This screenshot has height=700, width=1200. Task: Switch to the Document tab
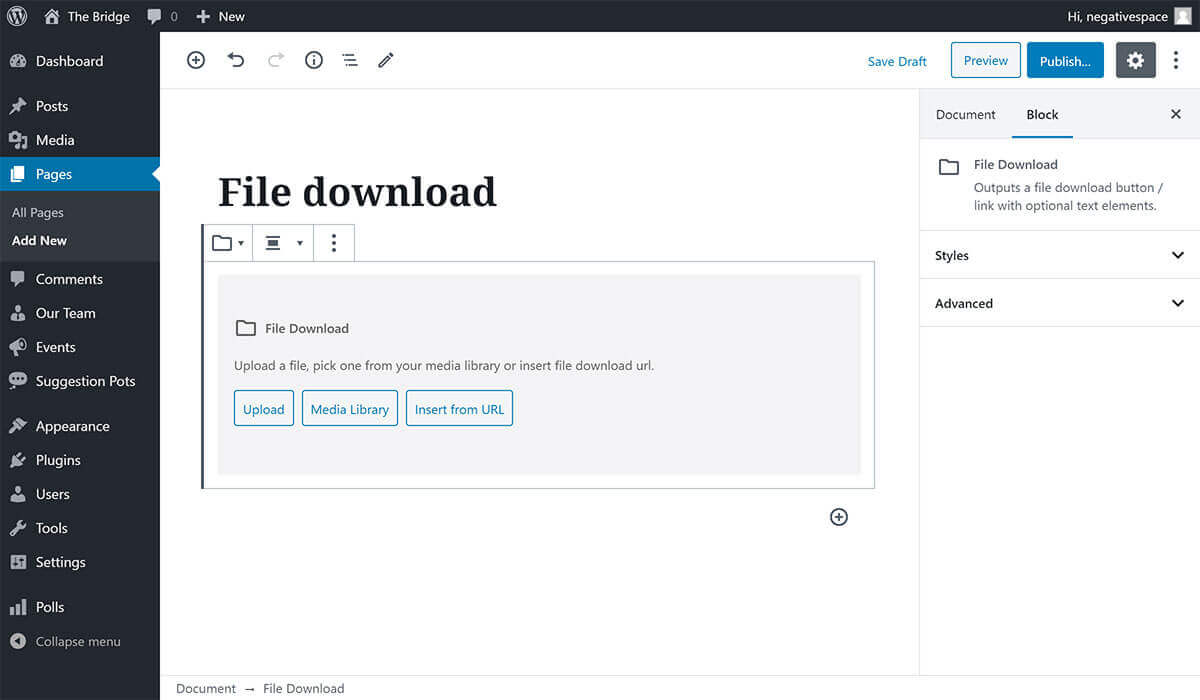[x=965, y=115]
